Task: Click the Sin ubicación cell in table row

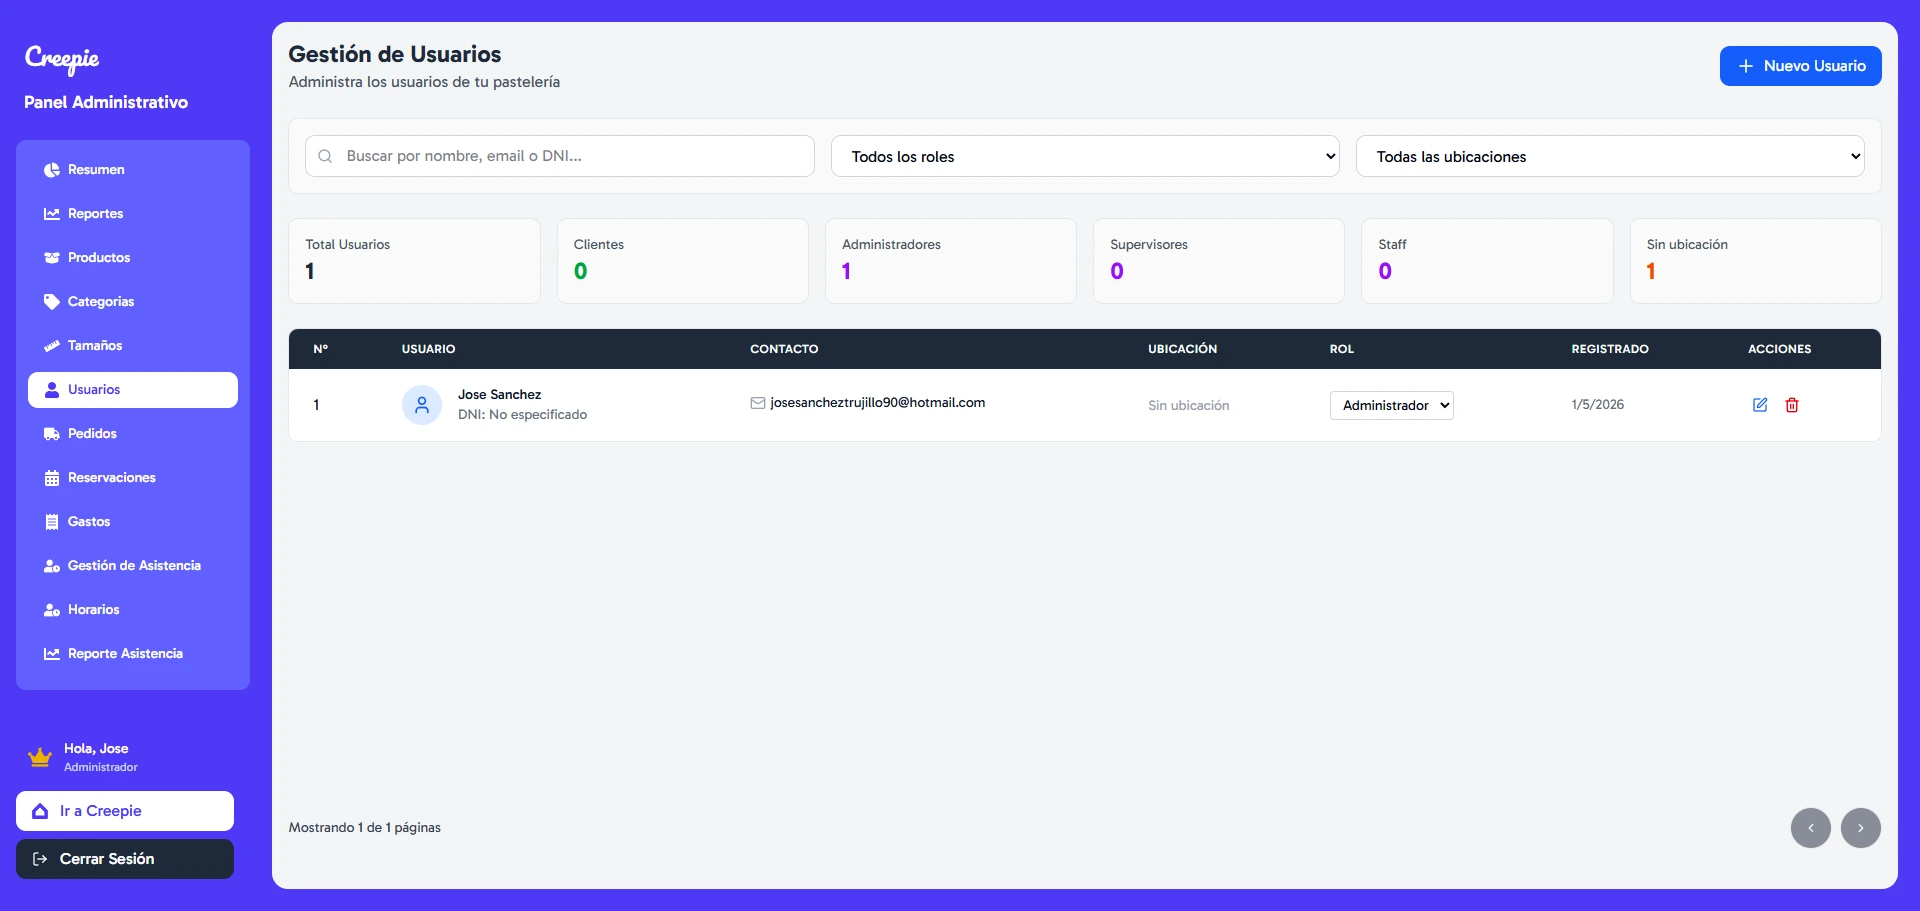Action: (1189, 406)
